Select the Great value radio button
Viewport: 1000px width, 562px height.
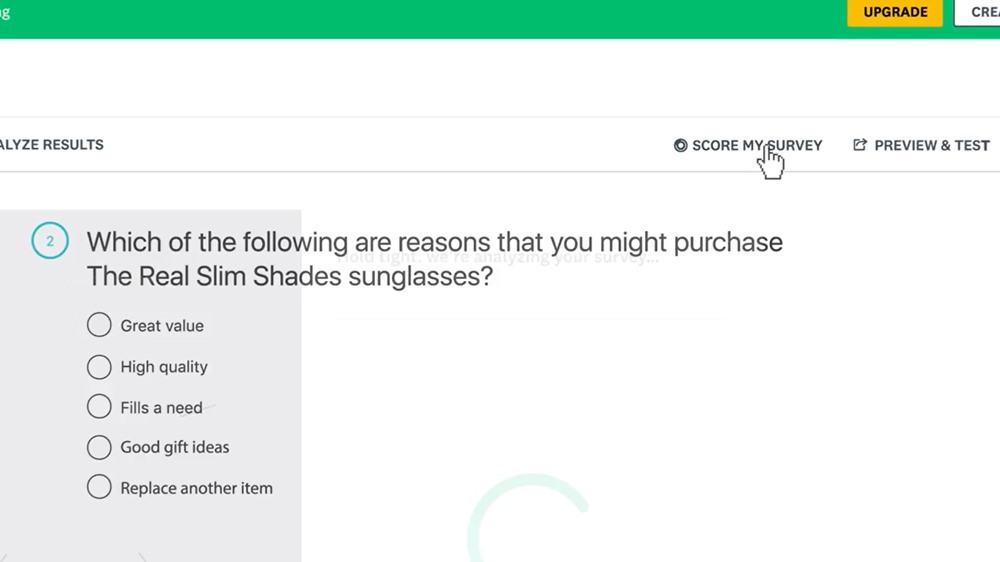tap(99, 325)
